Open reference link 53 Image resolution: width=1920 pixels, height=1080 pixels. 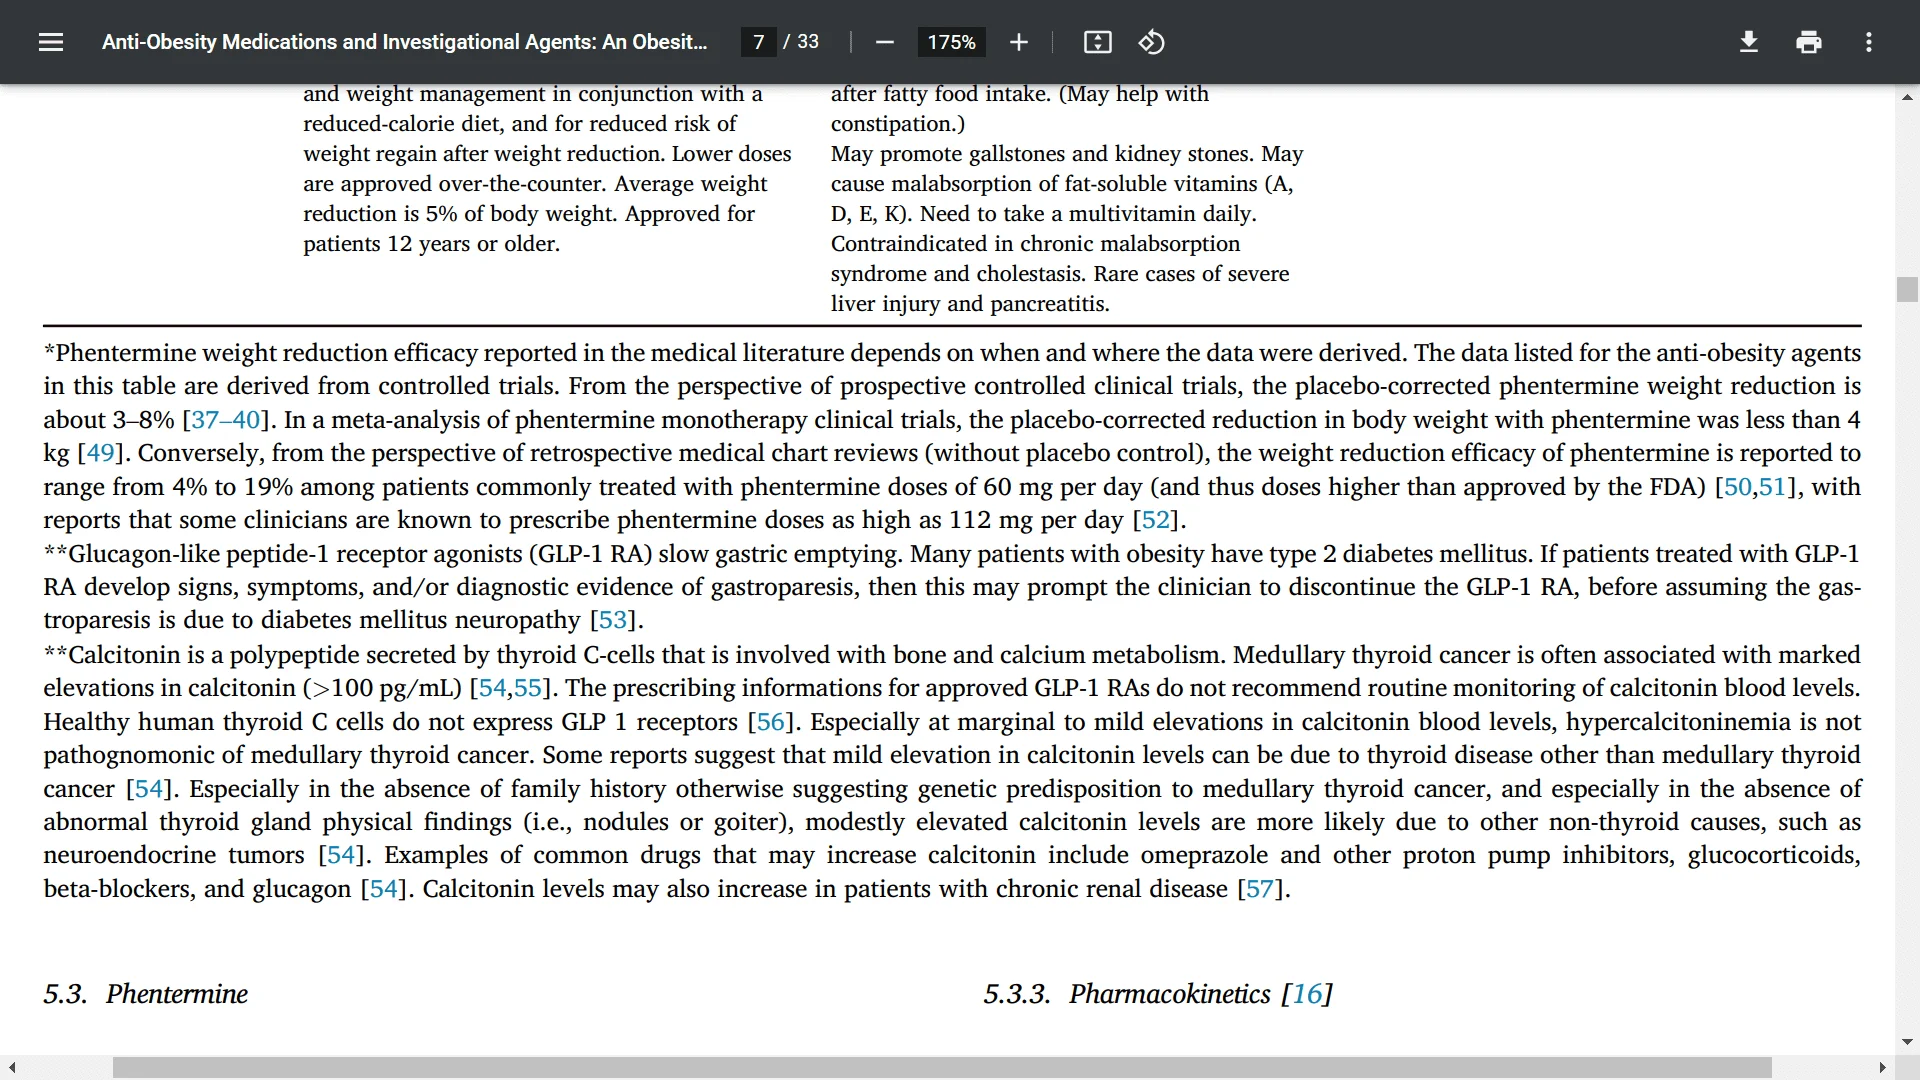[x=613, y=620]
